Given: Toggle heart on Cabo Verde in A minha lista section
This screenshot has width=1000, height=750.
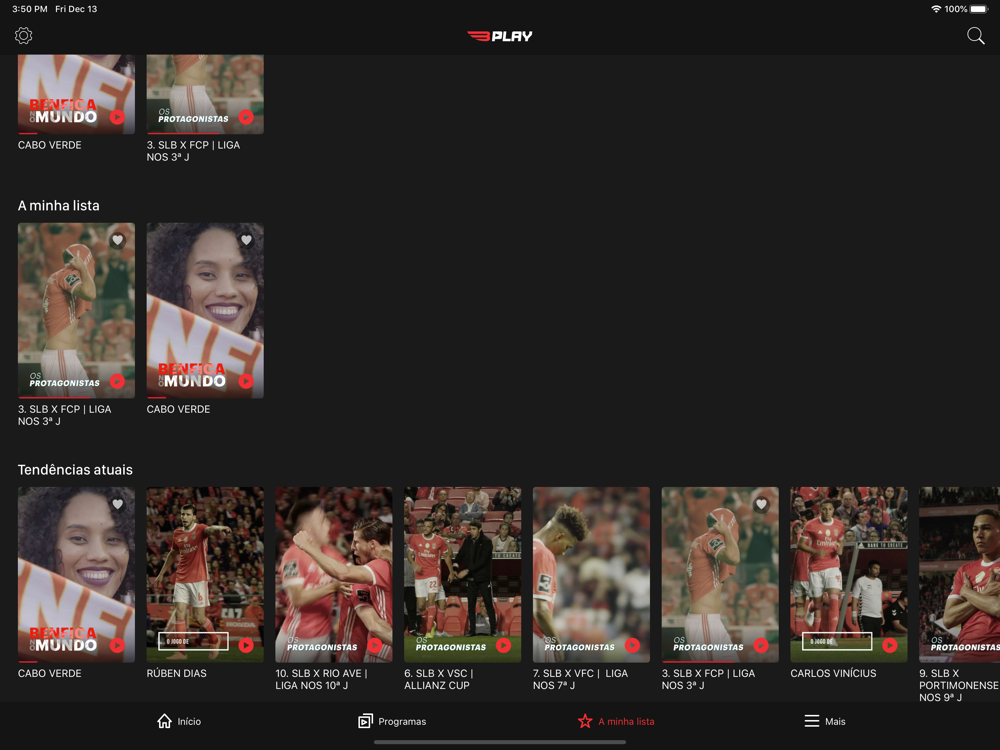Looking at the screenshot, I should coord(246,240).
